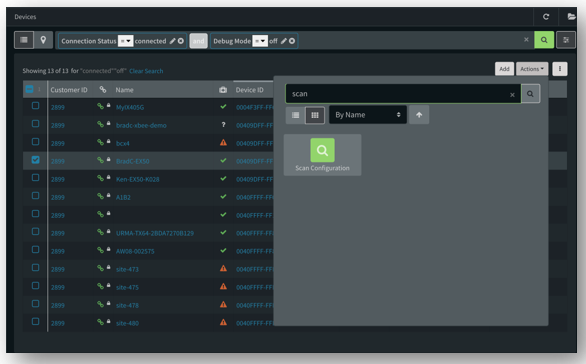586x364 pixels.
Task: Click customer ID 2899 in the bcx4 row
Action: click(58, 144)
